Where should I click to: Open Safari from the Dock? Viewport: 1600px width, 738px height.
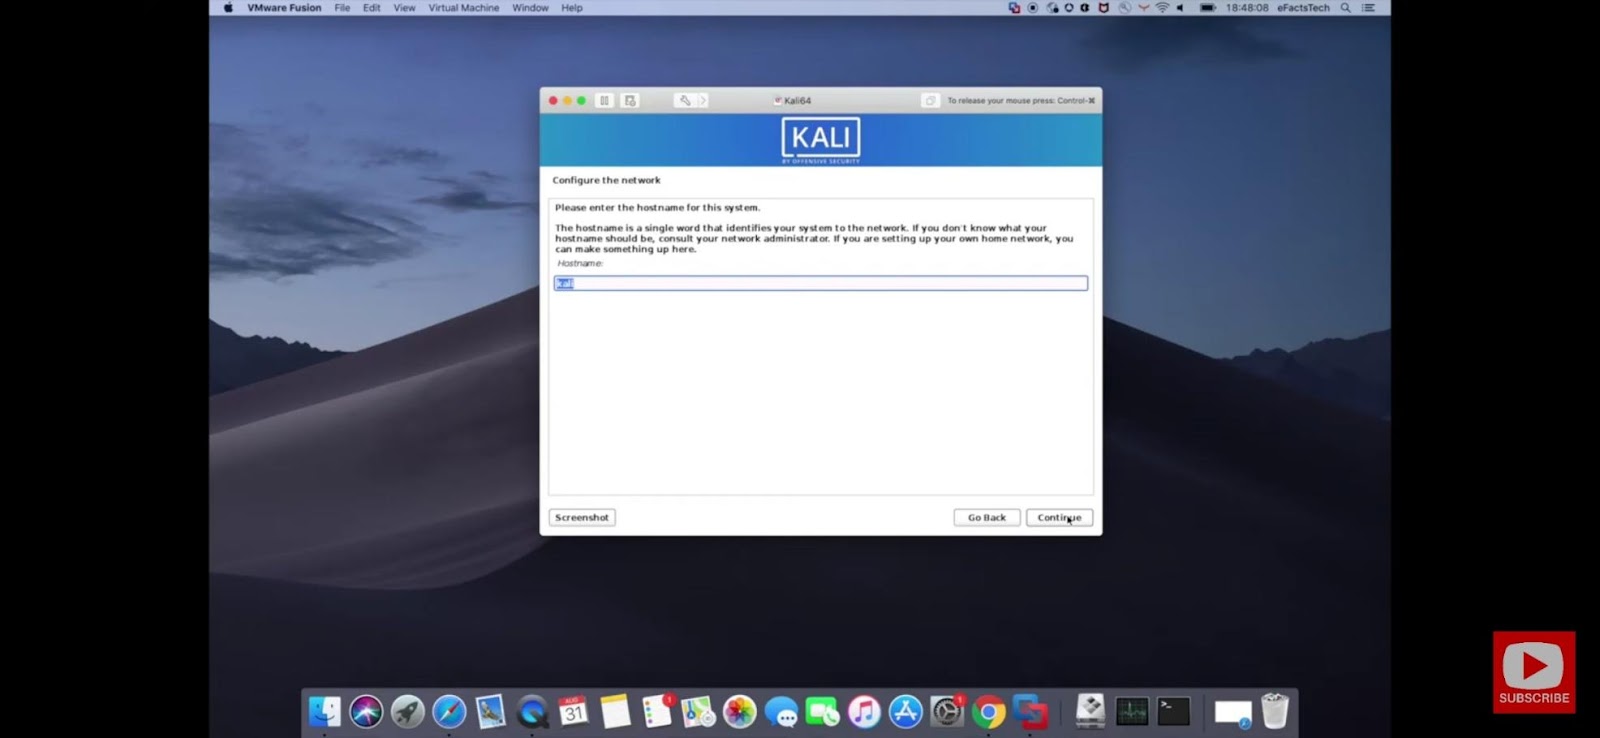[449, 711]
